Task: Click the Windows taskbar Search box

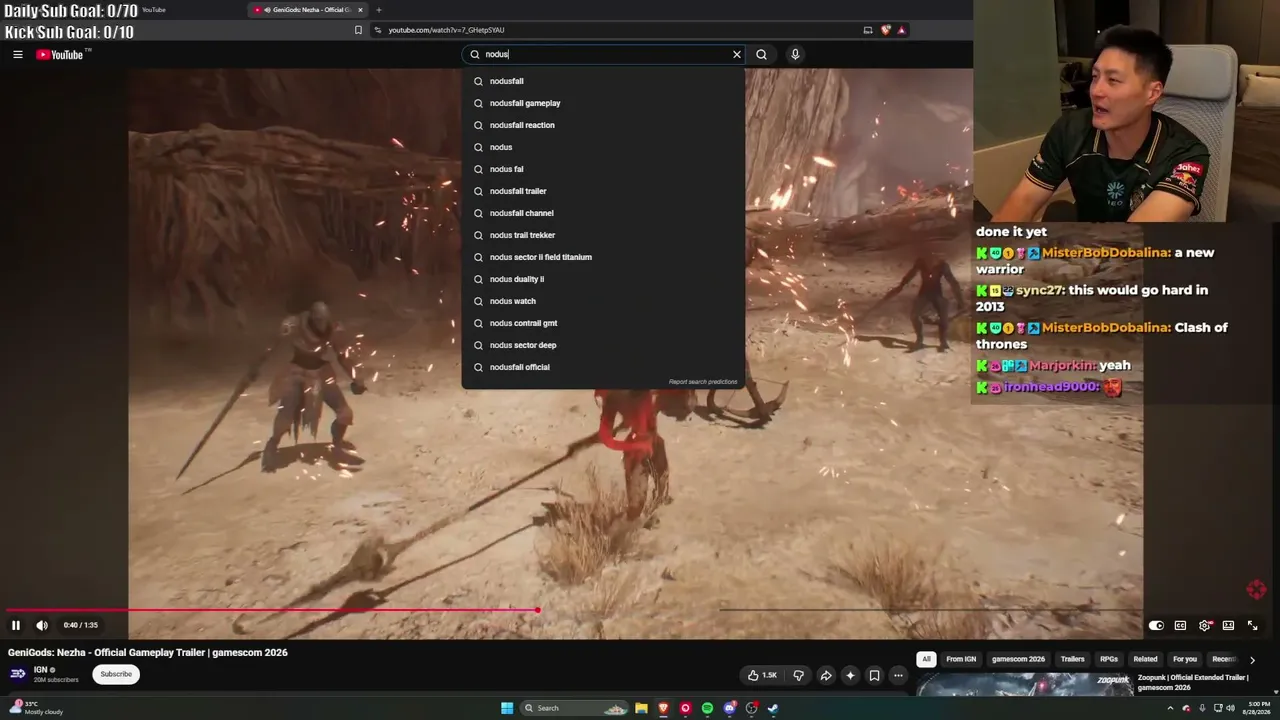Action: click(575, 709)
